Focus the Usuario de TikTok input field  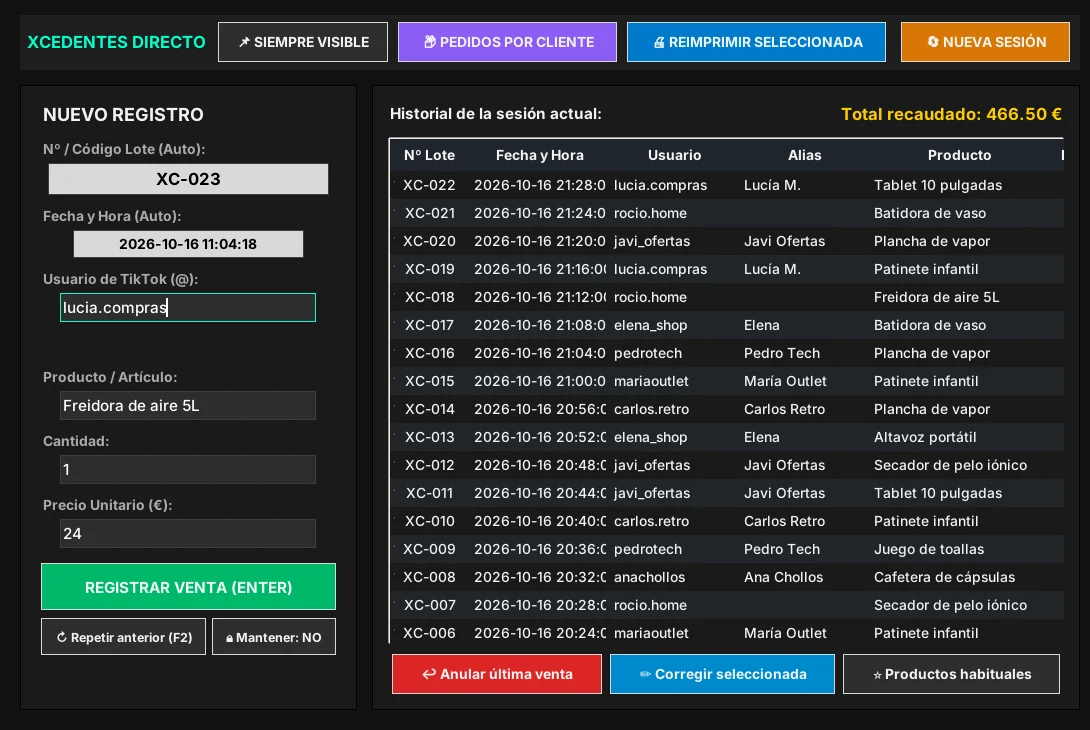point(188,307)
